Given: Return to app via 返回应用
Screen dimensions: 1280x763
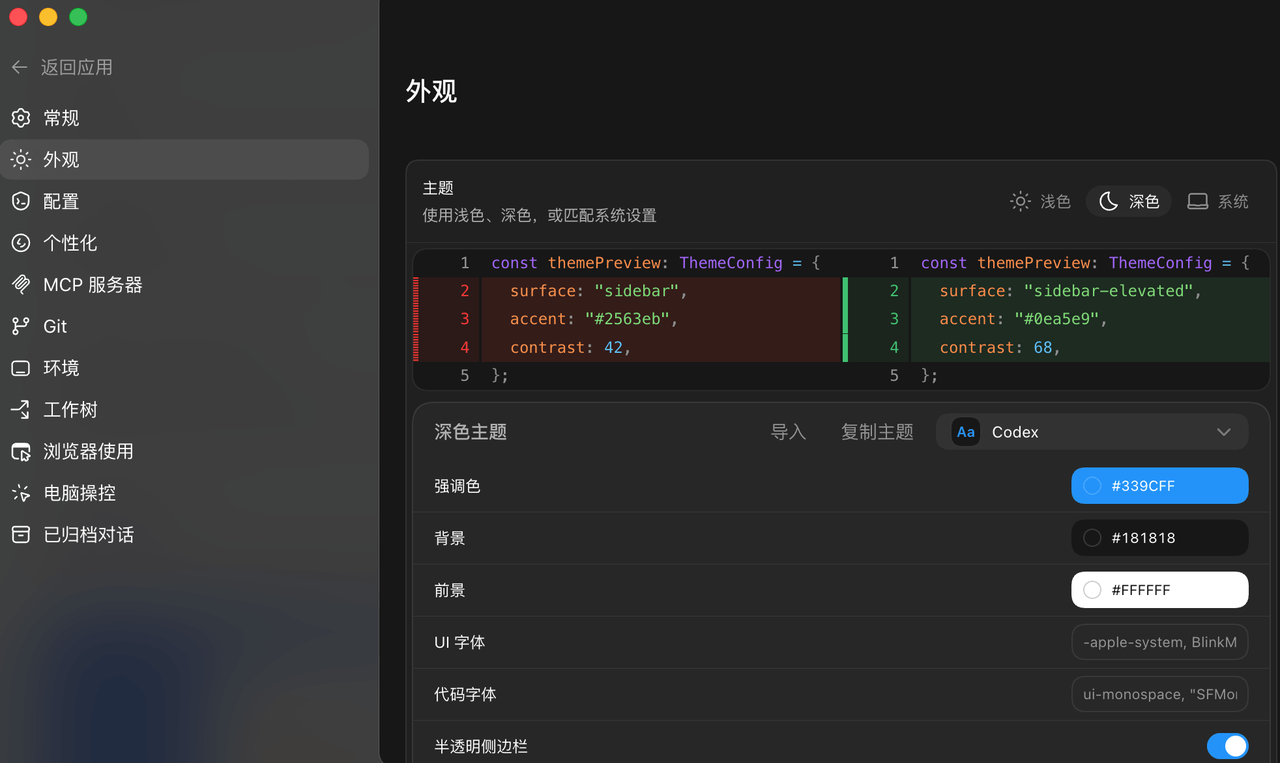Looking at the screenshot, I should (x=62, y=67).
